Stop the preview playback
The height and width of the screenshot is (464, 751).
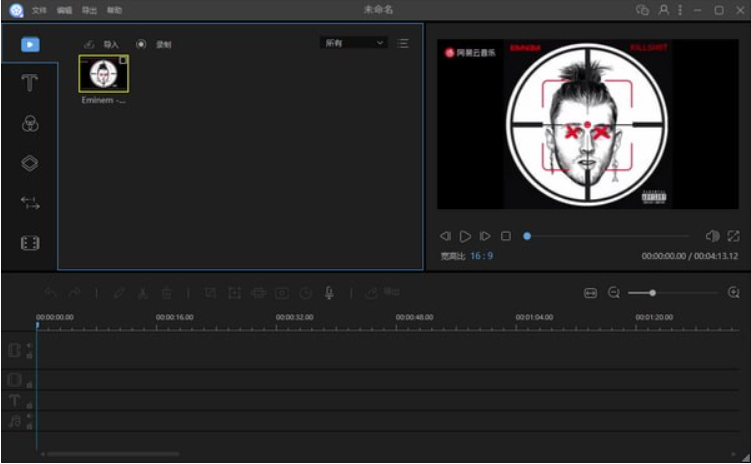coord(506,236)
